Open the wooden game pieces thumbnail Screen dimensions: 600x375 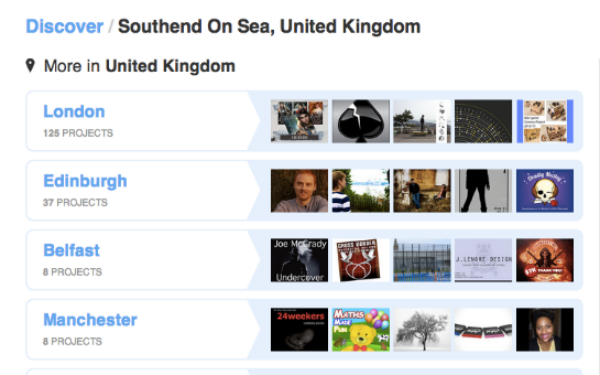click(545, 121)
